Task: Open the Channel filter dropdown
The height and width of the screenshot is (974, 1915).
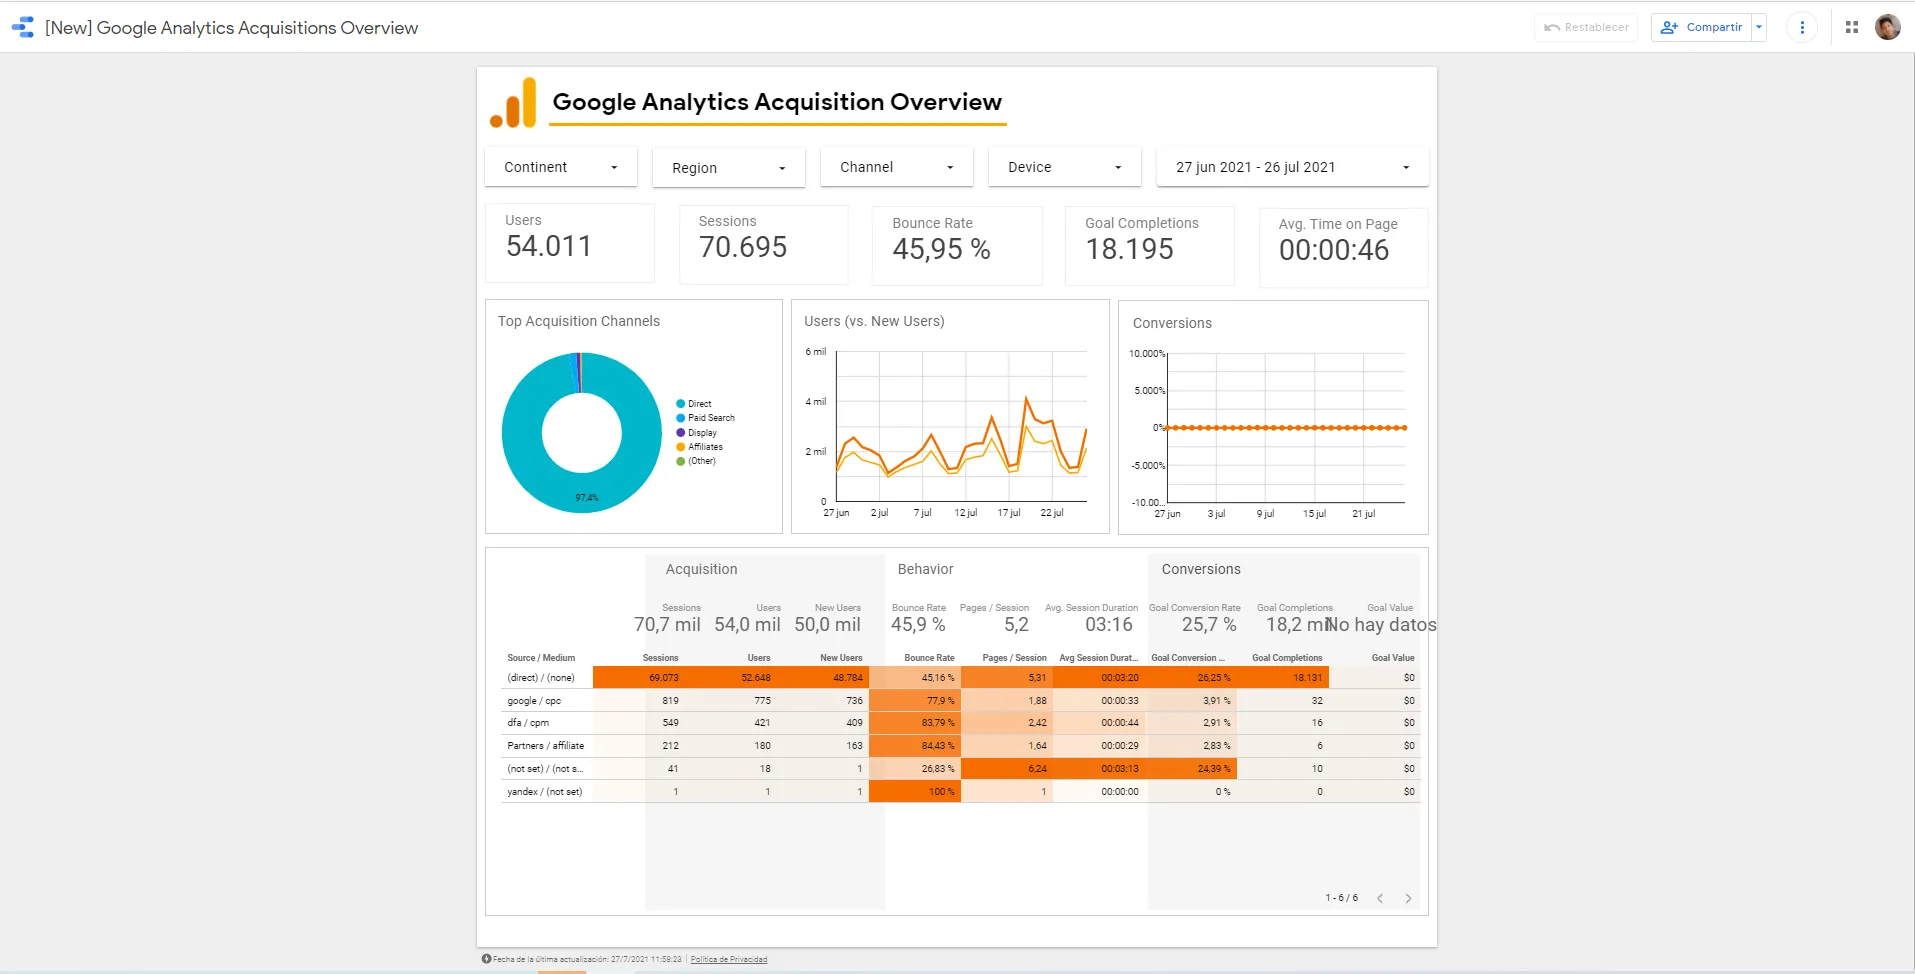Action: tap(897, 167)
